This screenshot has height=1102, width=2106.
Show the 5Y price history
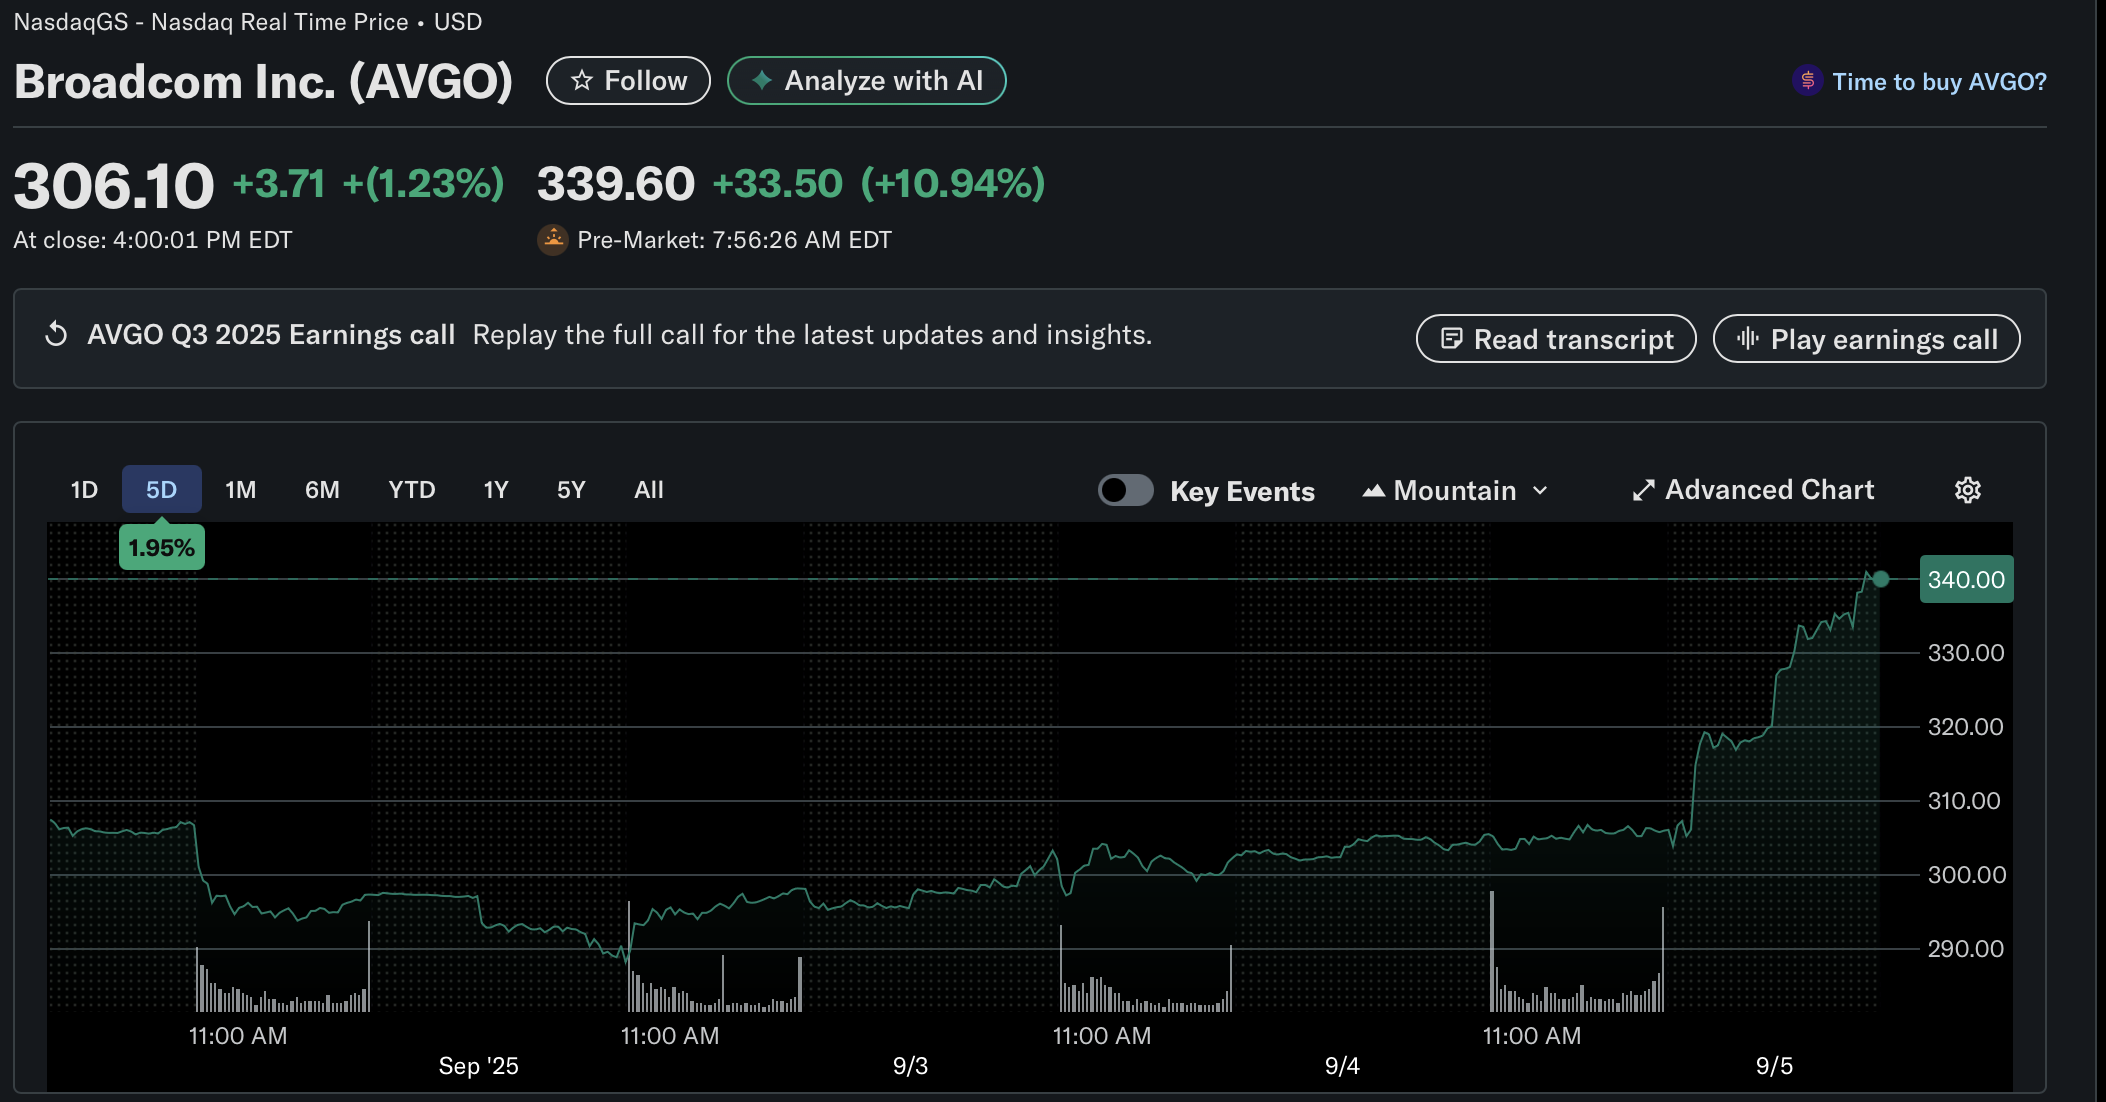[x=571, y=490]
